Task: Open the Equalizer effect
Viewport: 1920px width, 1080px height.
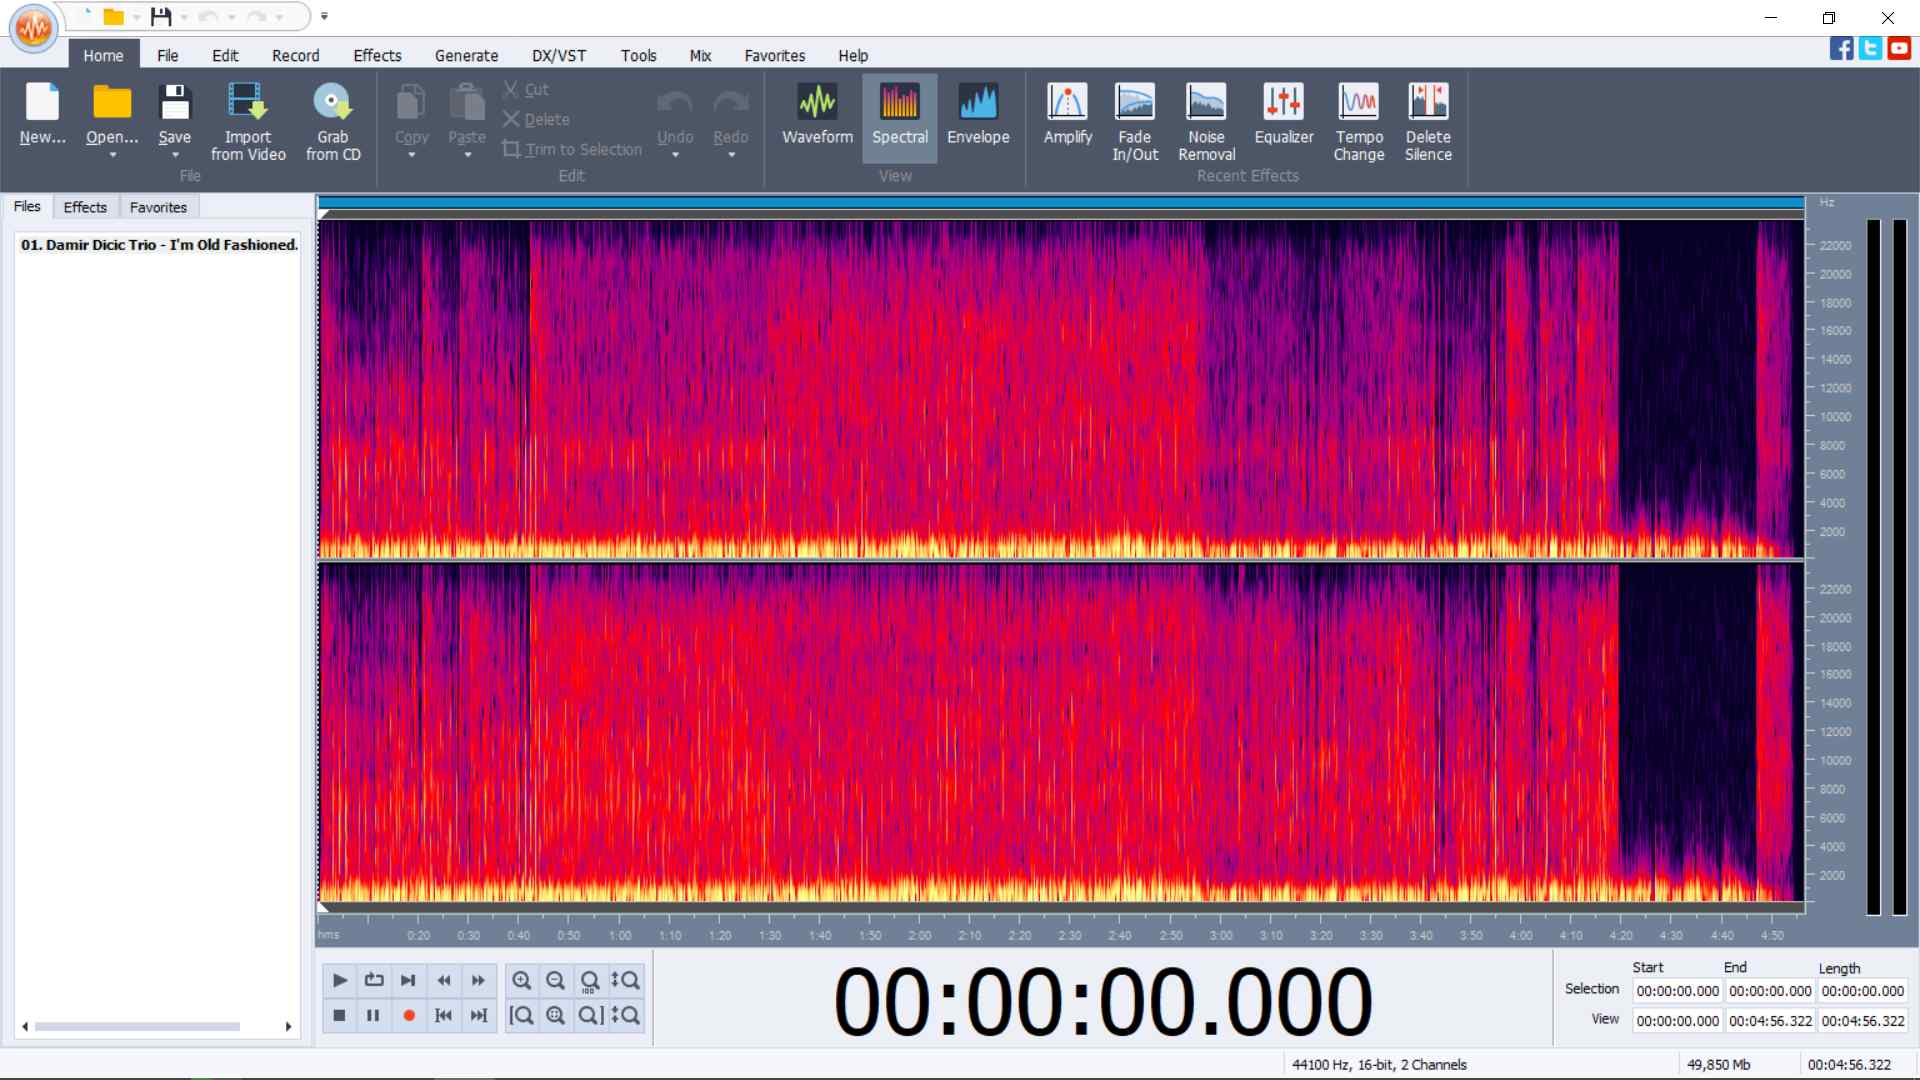Action: tap(1283, 117)
